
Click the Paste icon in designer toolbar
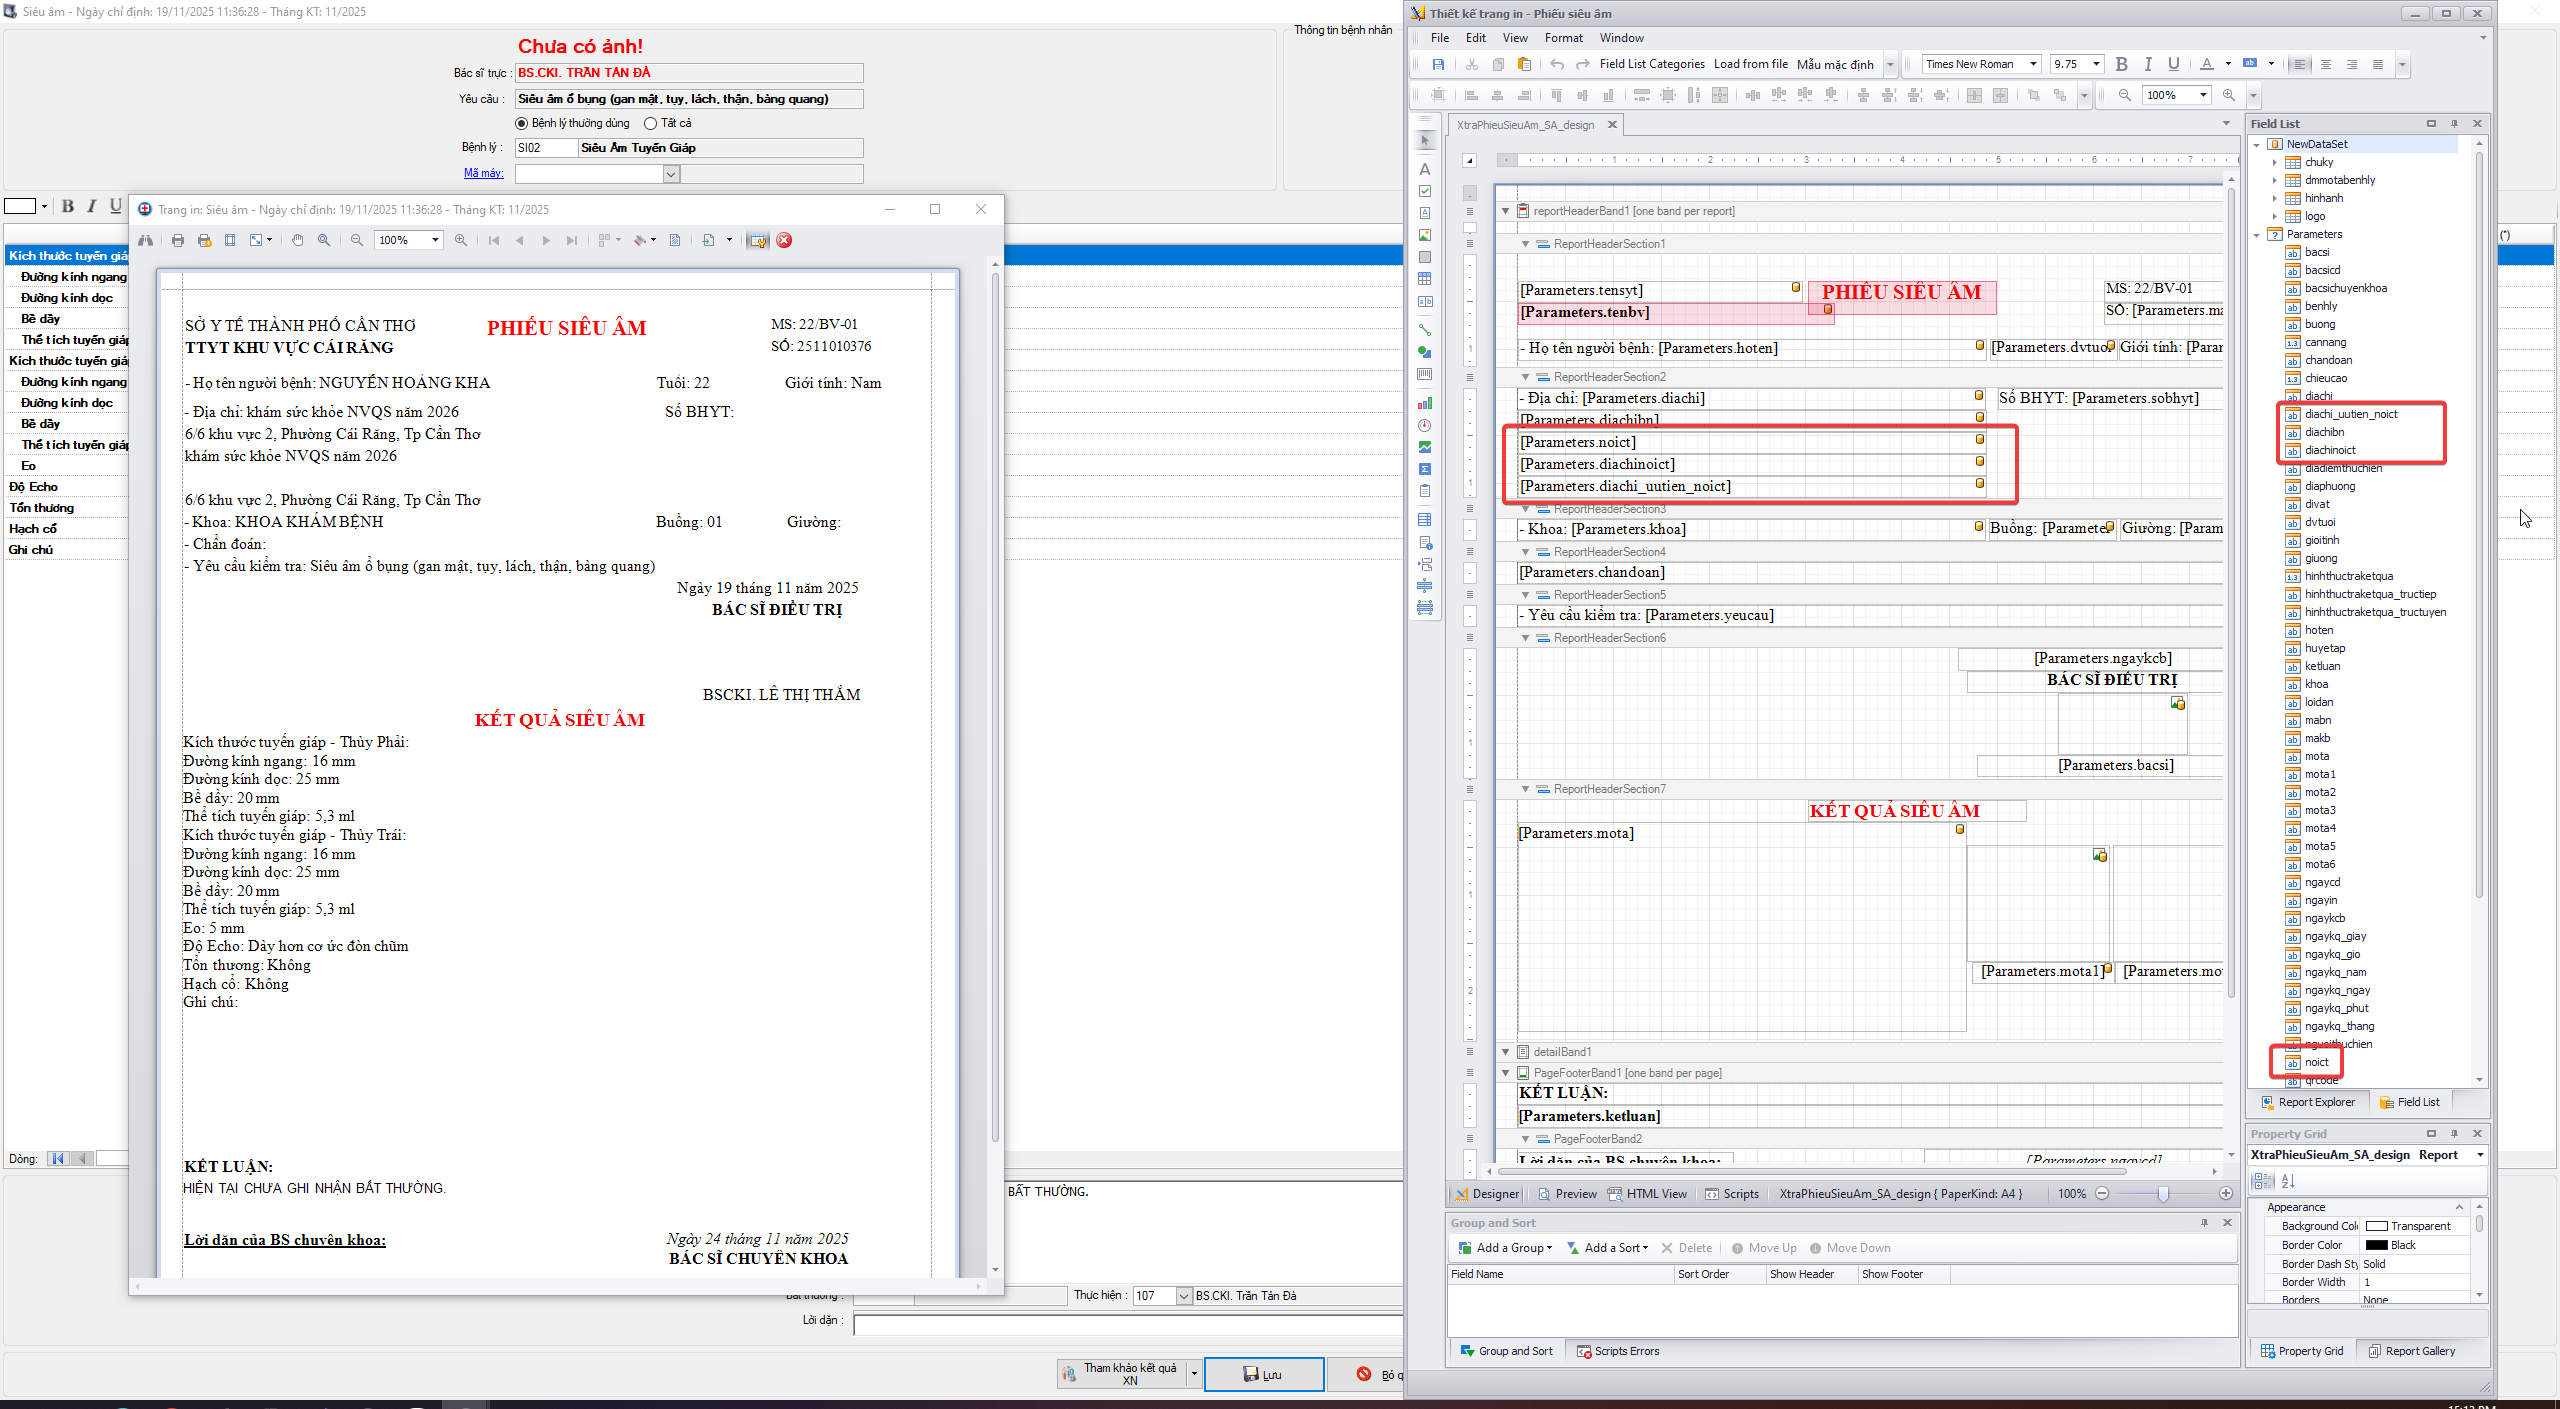coord(1524,65)
